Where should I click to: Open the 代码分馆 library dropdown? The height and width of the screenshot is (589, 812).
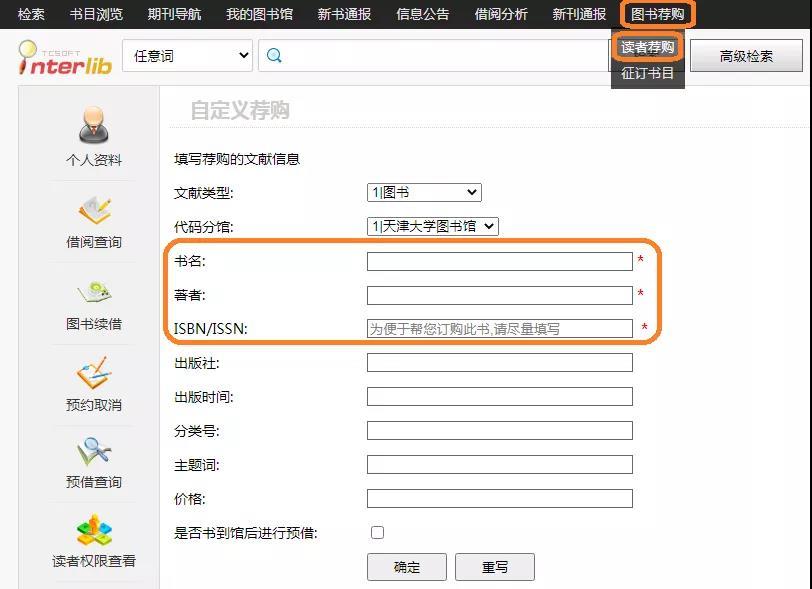click(432, 226)
